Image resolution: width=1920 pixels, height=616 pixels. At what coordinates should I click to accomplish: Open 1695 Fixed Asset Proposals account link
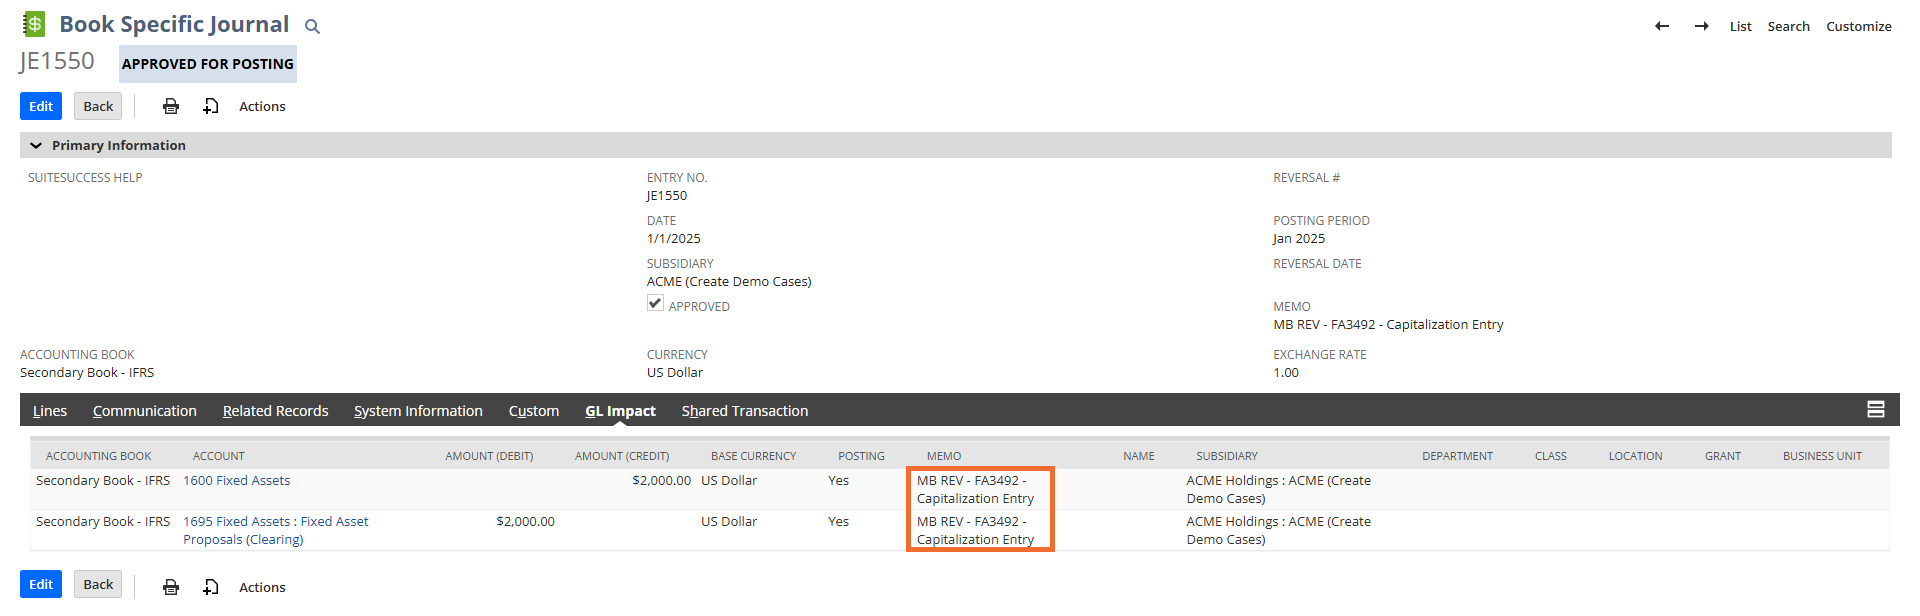pos(275,522)
